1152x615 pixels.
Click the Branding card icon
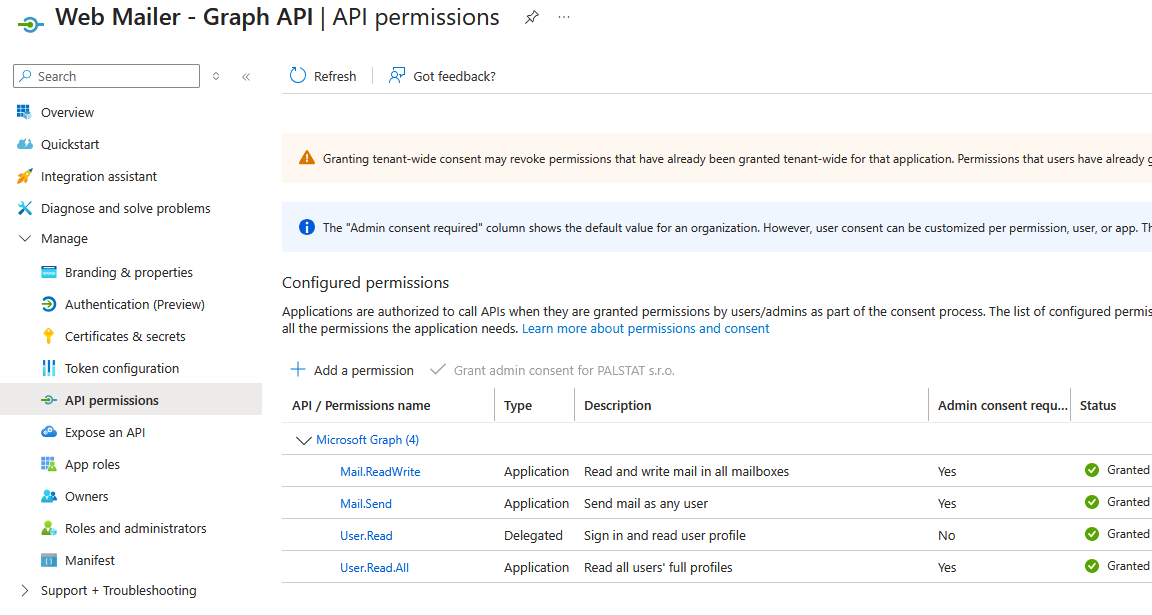coord(48,272)
